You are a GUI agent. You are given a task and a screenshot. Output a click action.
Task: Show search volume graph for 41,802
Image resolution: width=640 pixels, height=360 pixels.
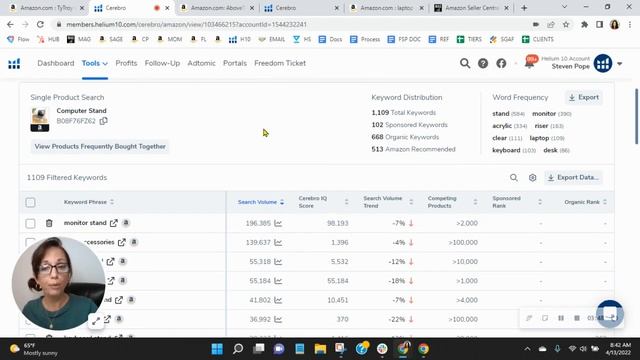(x=278, y=300)
